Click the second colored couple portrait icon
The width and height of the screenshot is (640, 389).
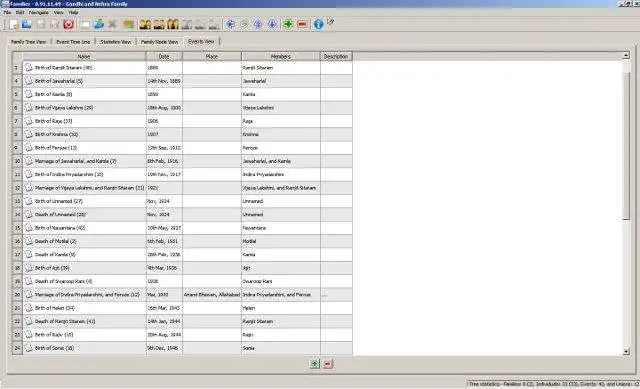tap(159, 24)
